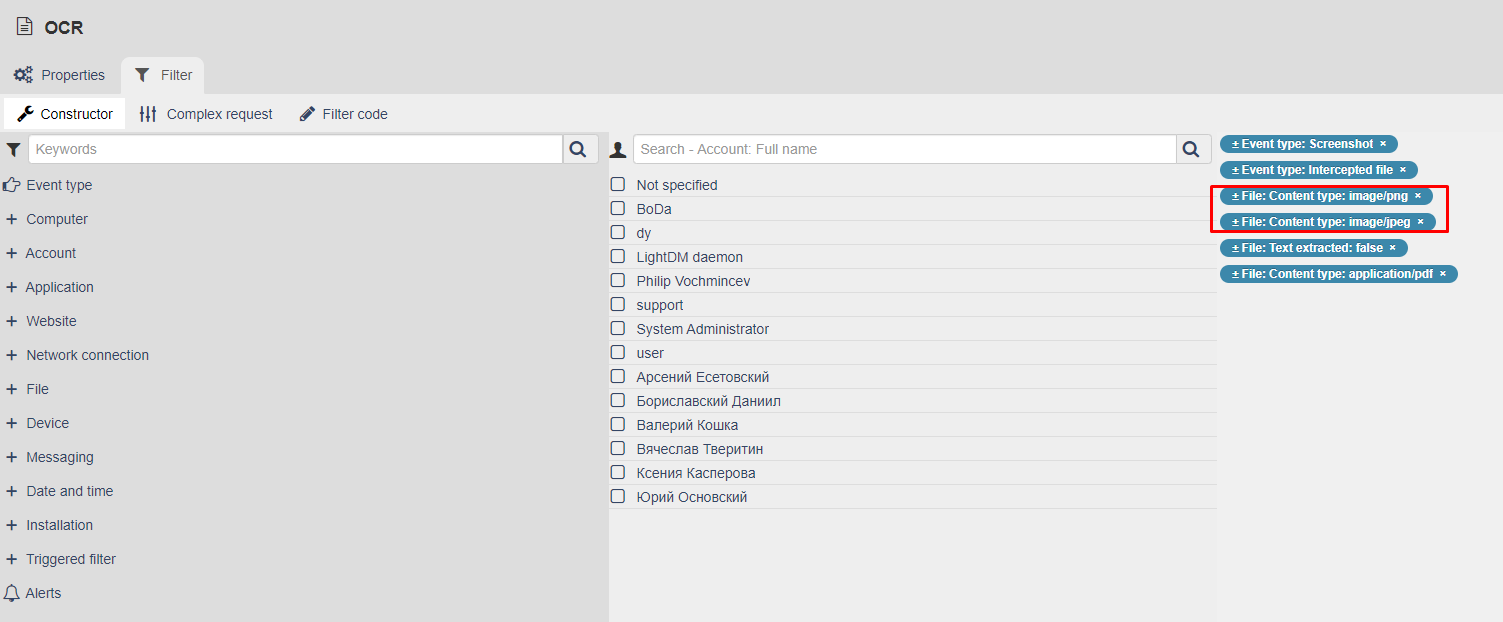Click the account name search magnifier icon

pos(1190,149)
